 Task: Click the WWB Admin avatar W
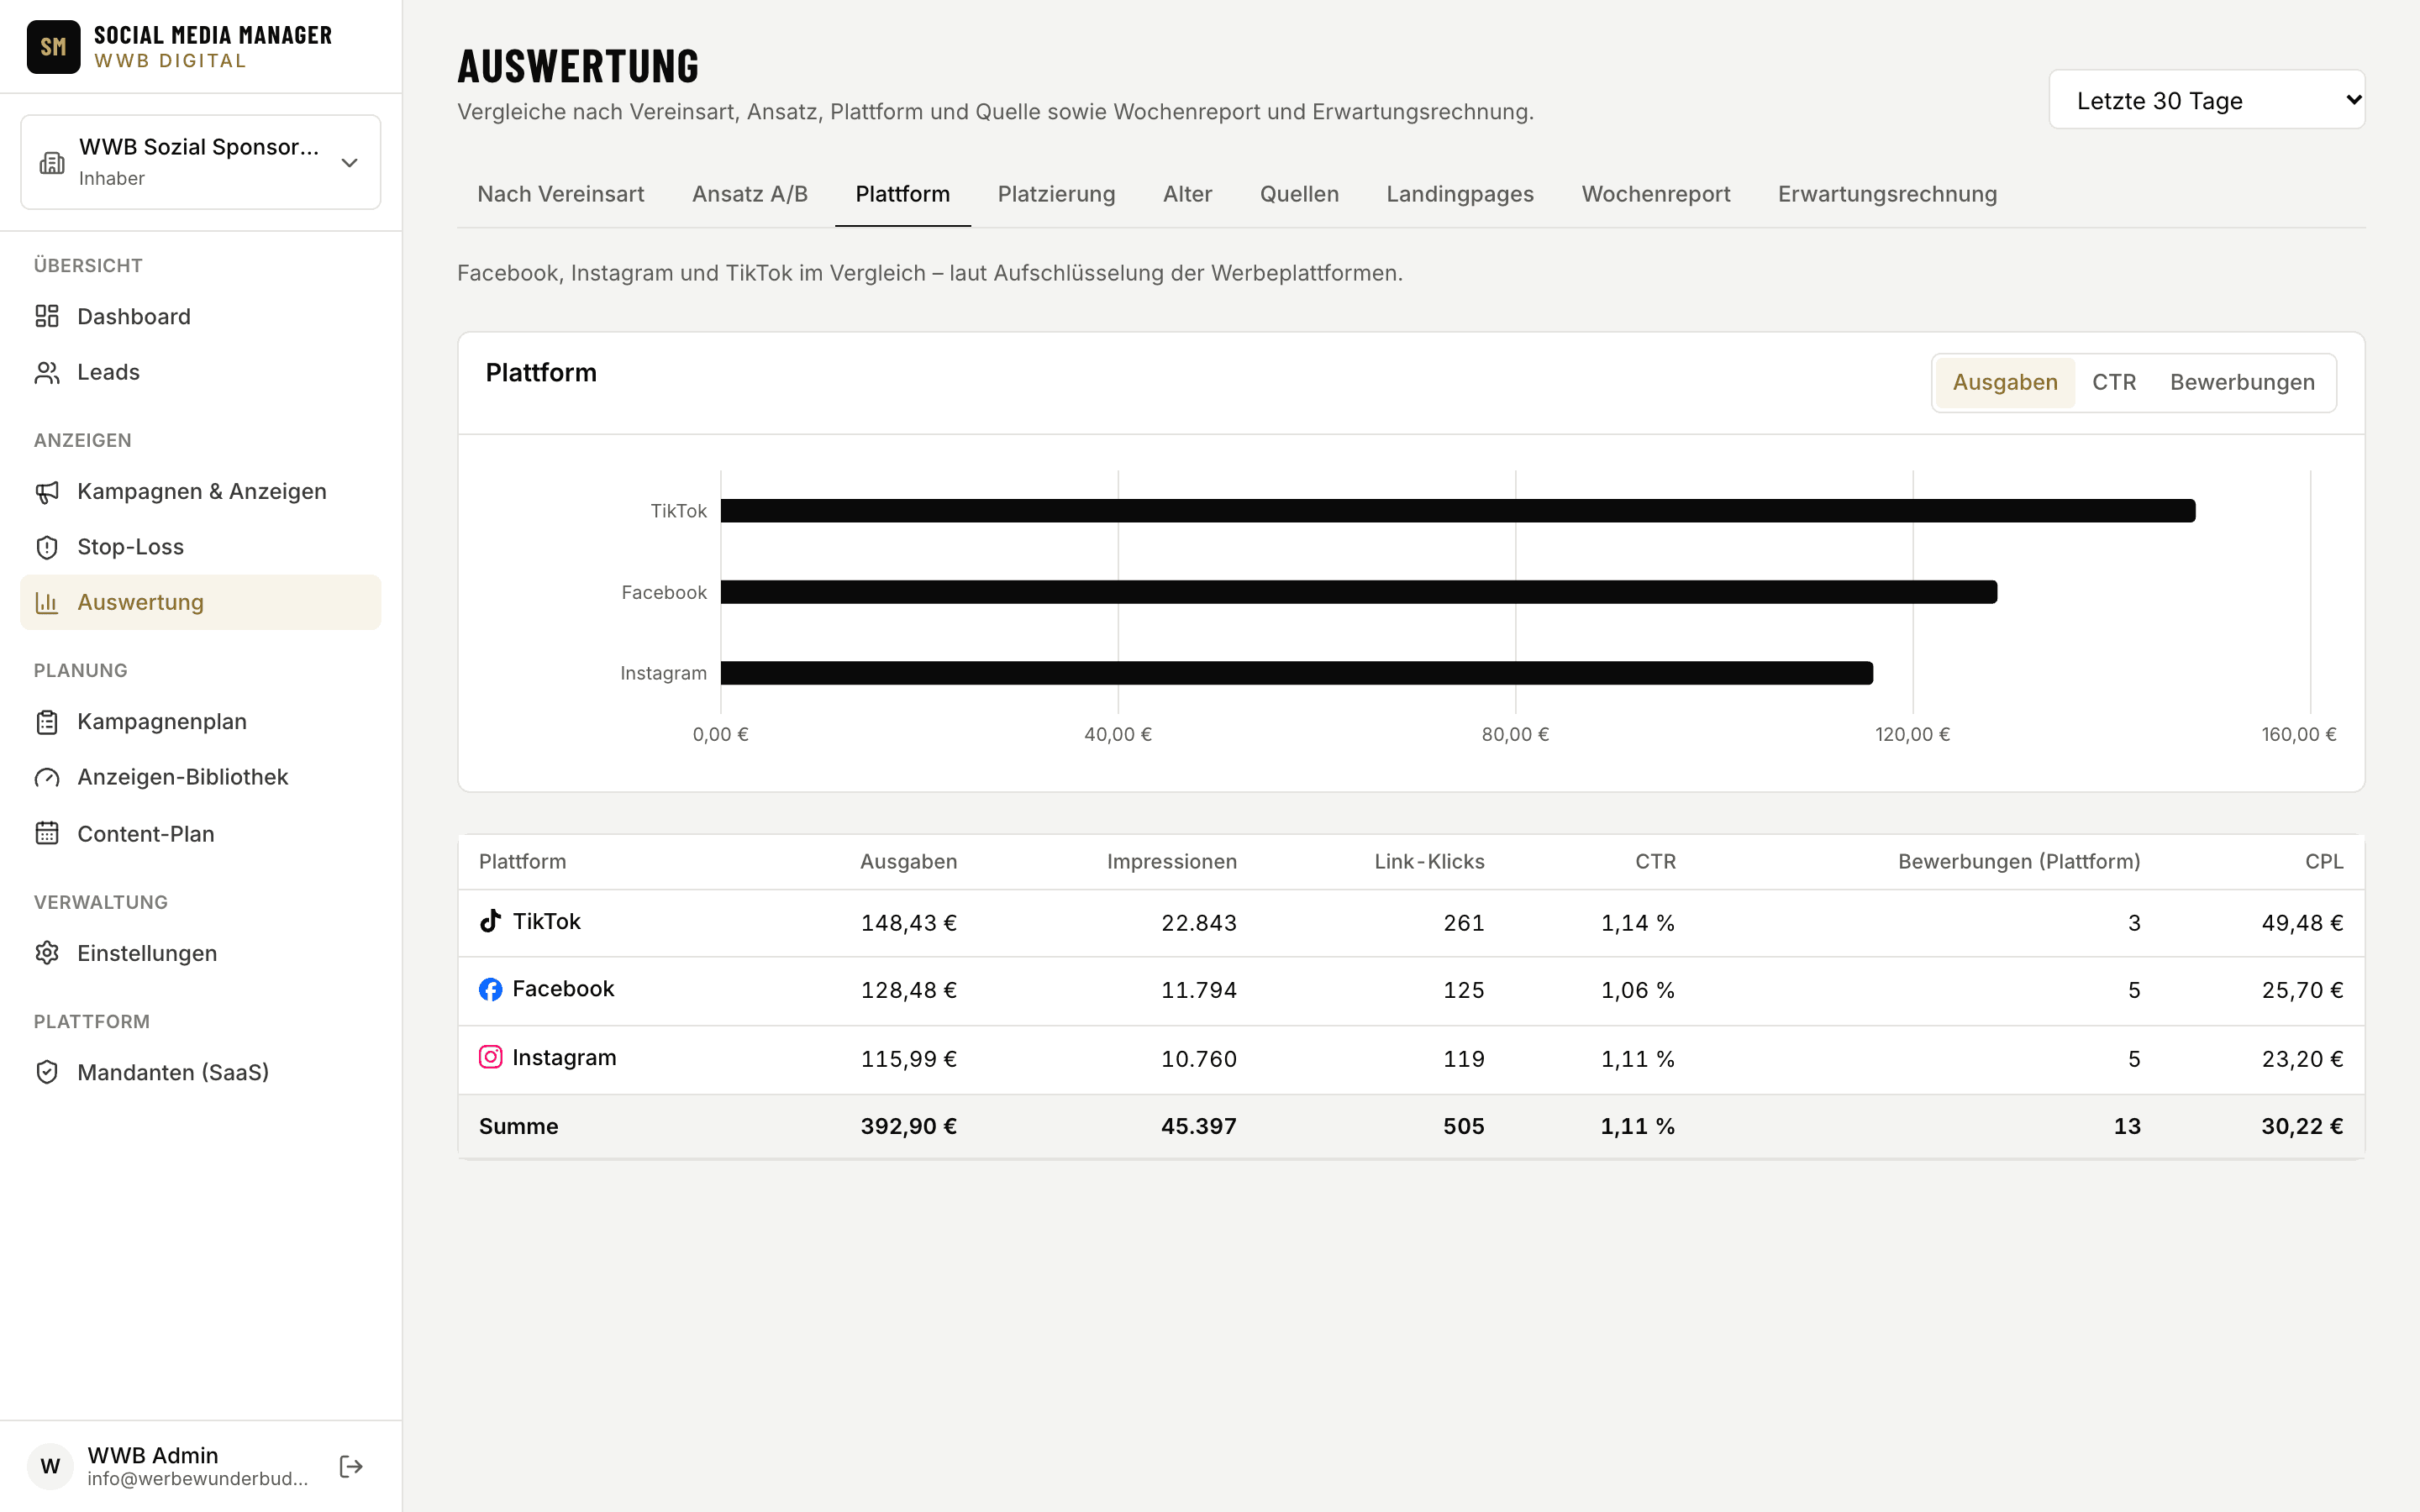click(x=50, y=1466)
